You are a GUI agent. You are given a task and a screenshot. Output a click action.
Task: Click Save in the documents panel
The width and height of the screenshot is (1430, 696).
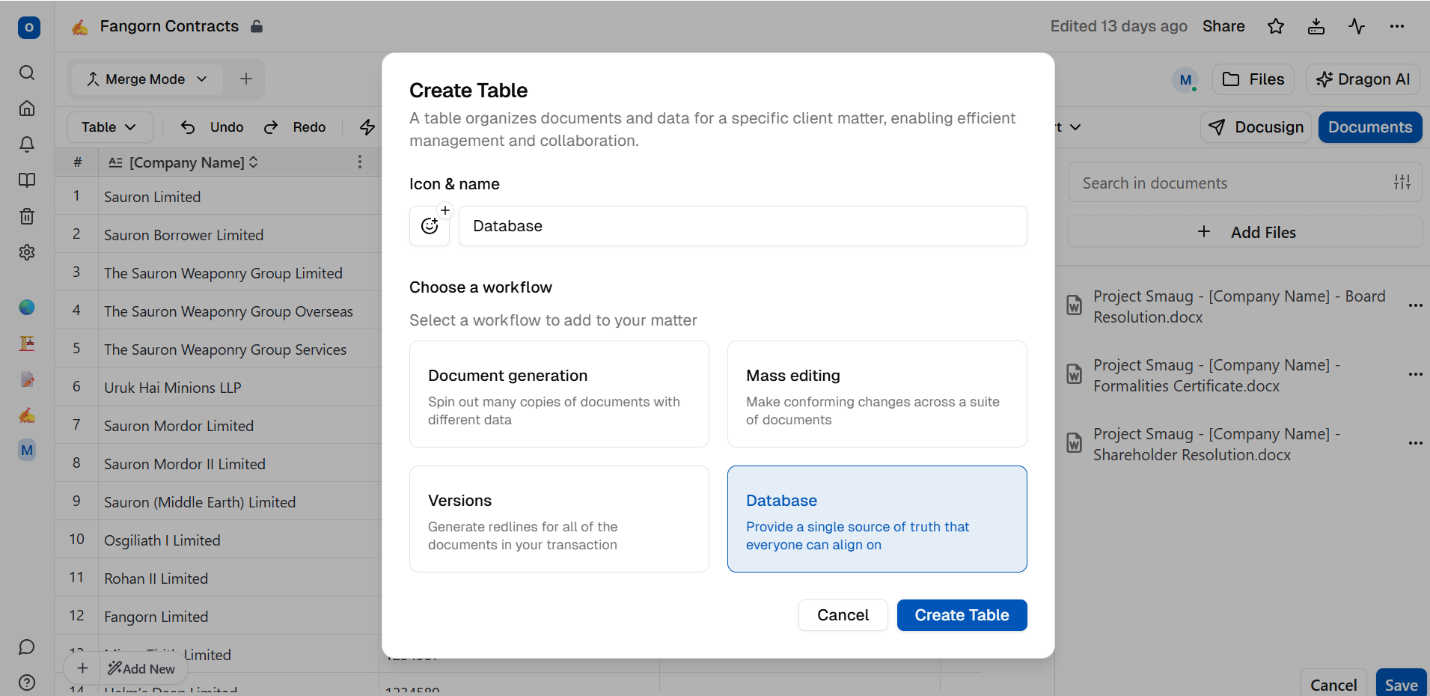(x=1401, y=685)
